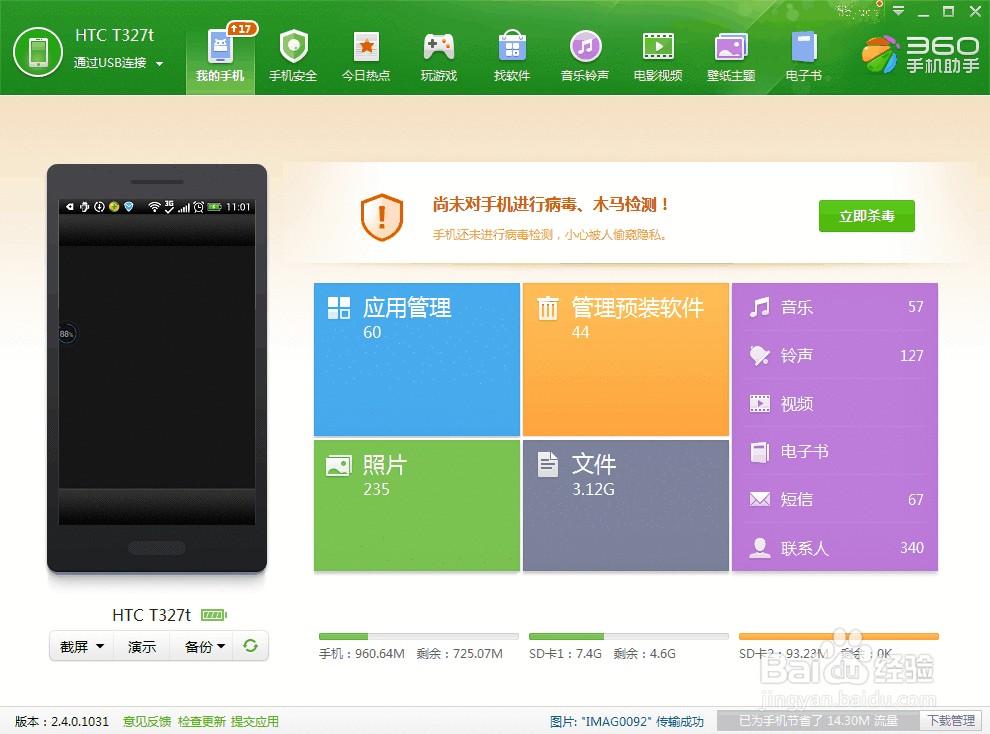990x734 pixels.
Task: 切换到手机安全标签页
Action: tap(293, 52)
